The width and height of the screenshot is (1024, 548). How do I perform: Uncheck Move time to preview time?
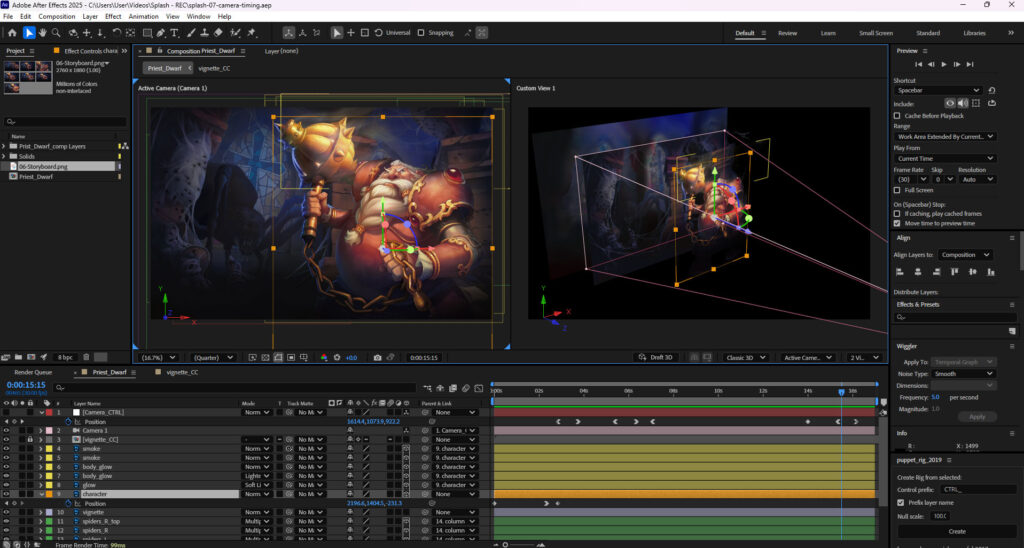(897, 223)
